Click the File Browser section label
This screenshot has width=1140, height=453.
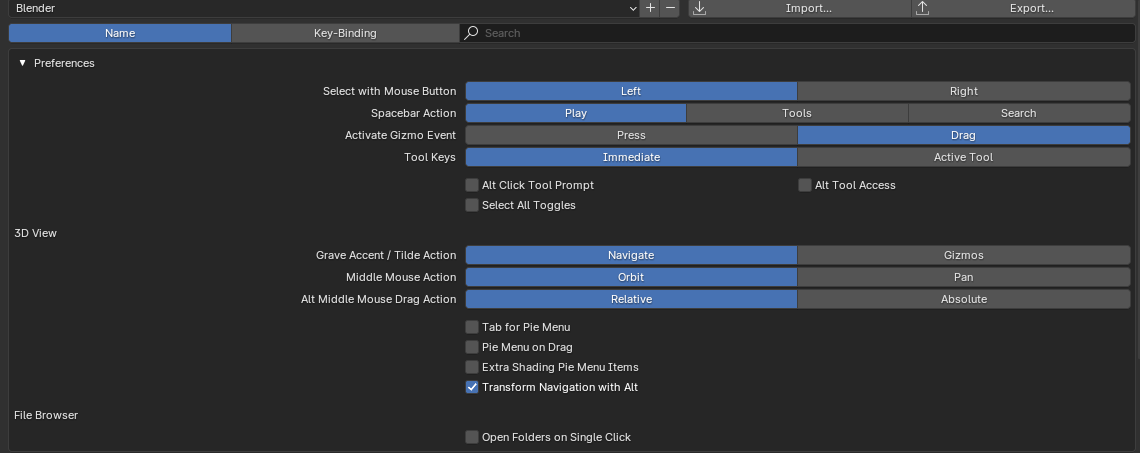[46, 414]
